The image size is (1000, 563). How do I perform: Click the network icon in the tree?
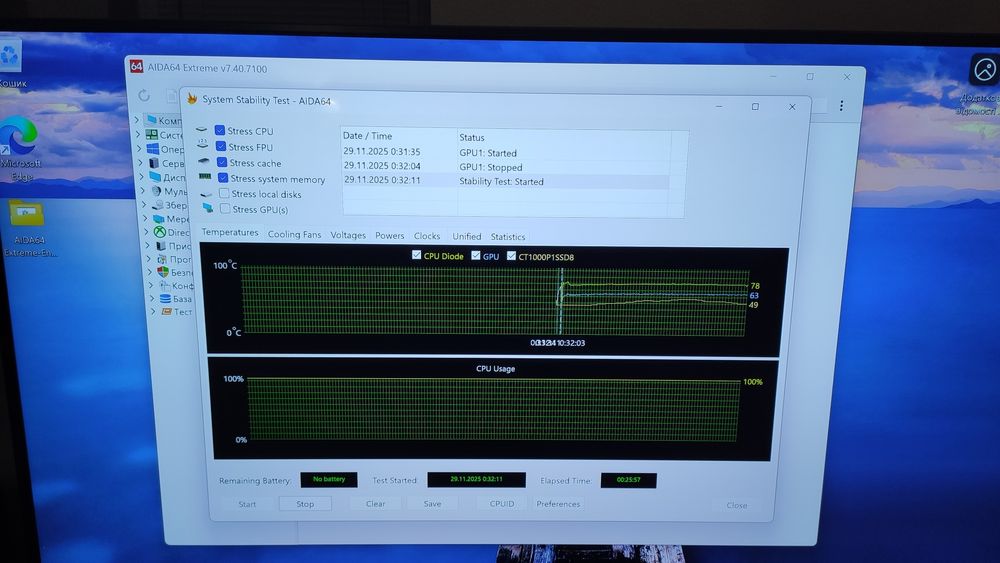click(159, 219)
